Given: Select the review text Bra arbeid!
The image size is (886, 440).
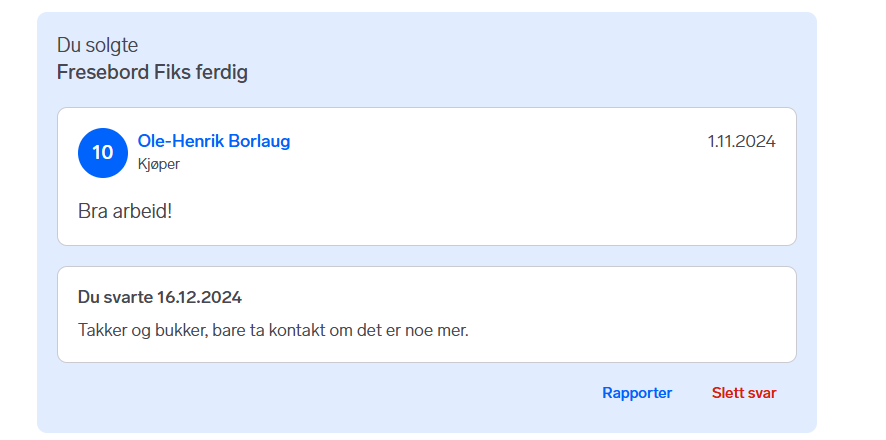Looking at the screenshot, I should pyautogui.click(x=125, y=212).
